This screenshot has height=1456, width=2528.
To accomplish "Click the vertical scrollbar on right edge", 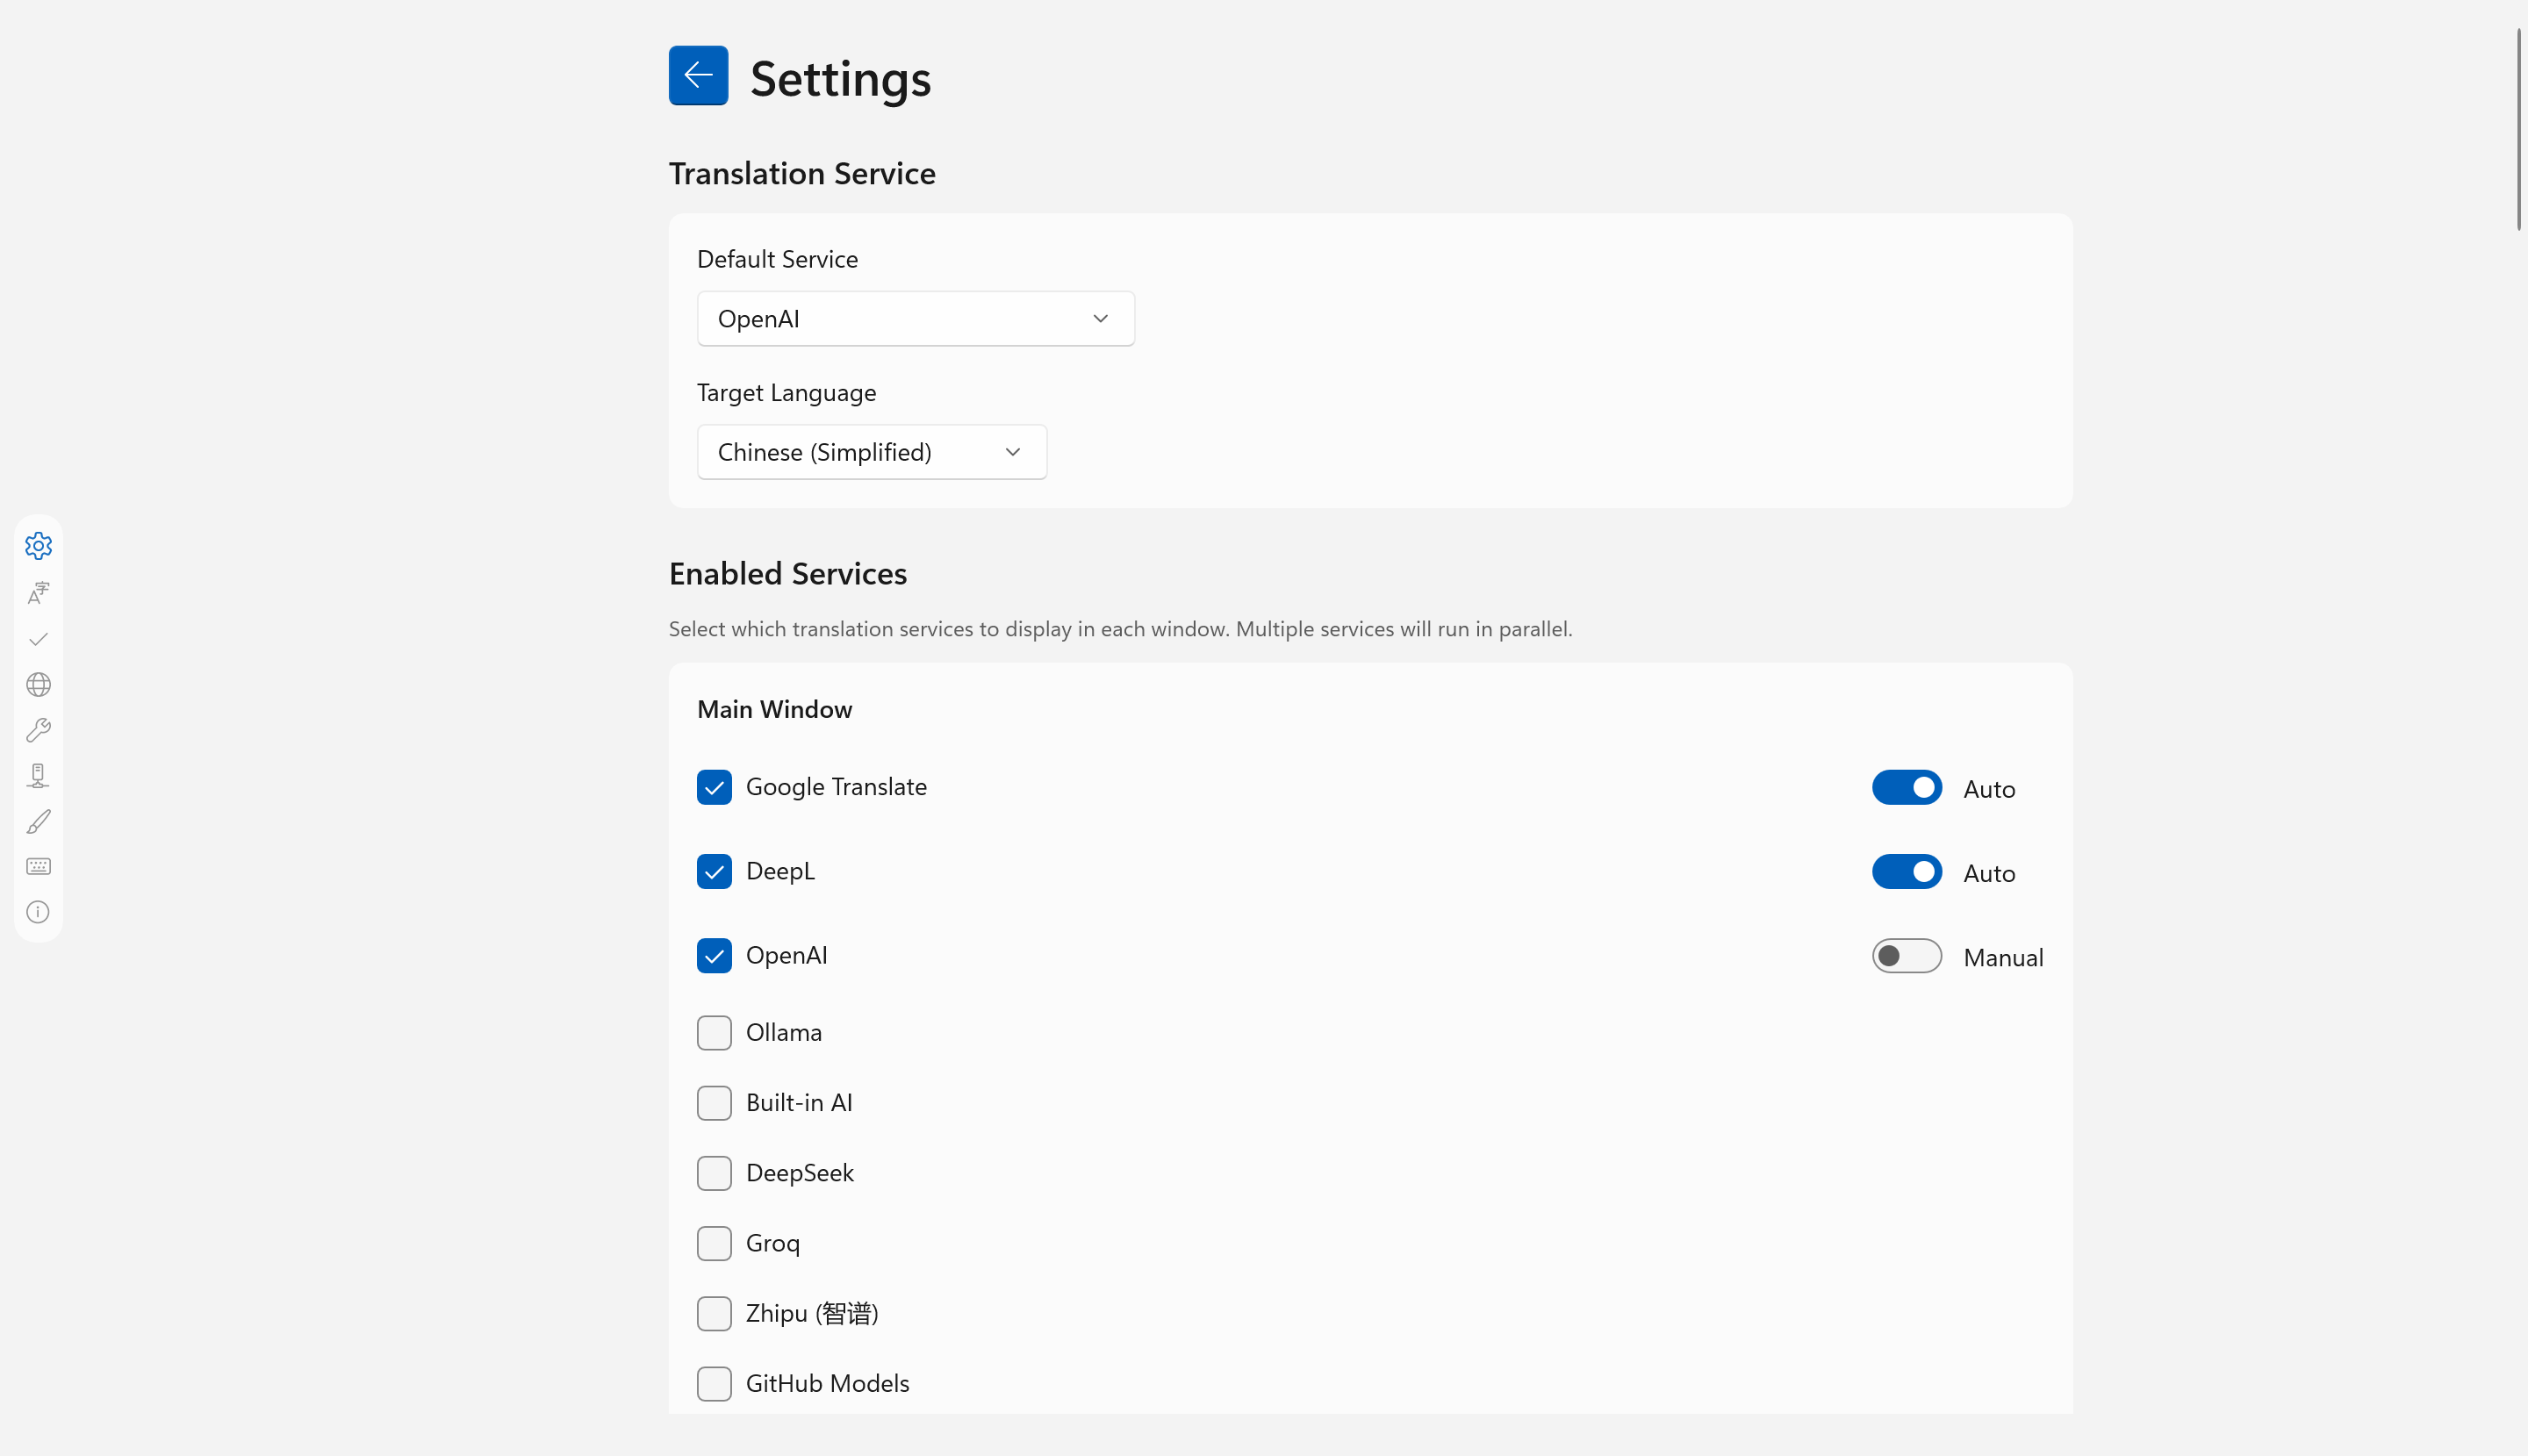I will tap(2519, 130).
